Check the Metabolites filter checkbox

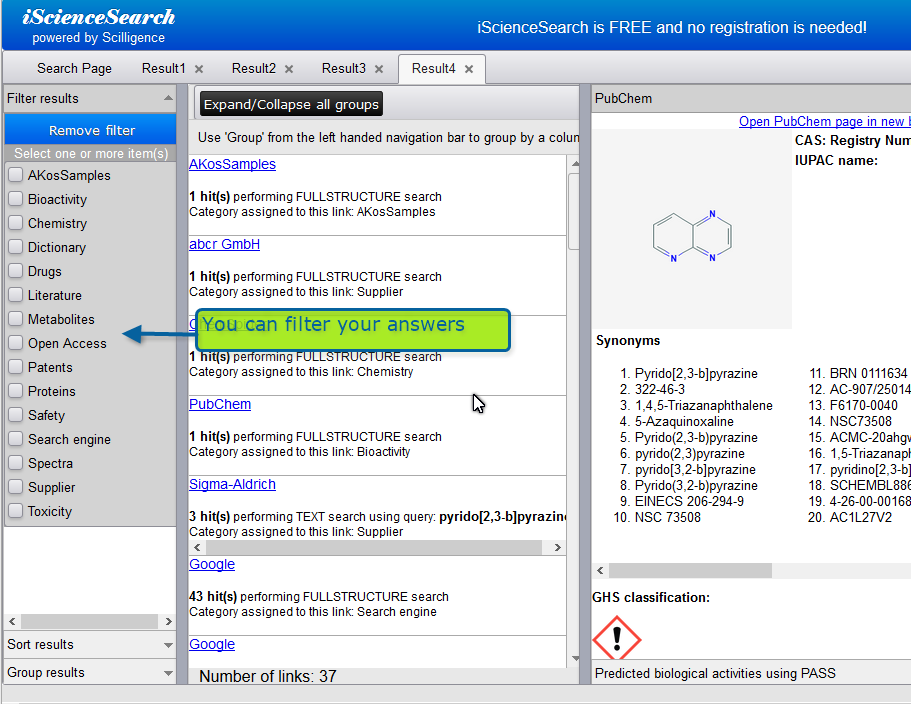pyautogui.click(x=16, y=319)
